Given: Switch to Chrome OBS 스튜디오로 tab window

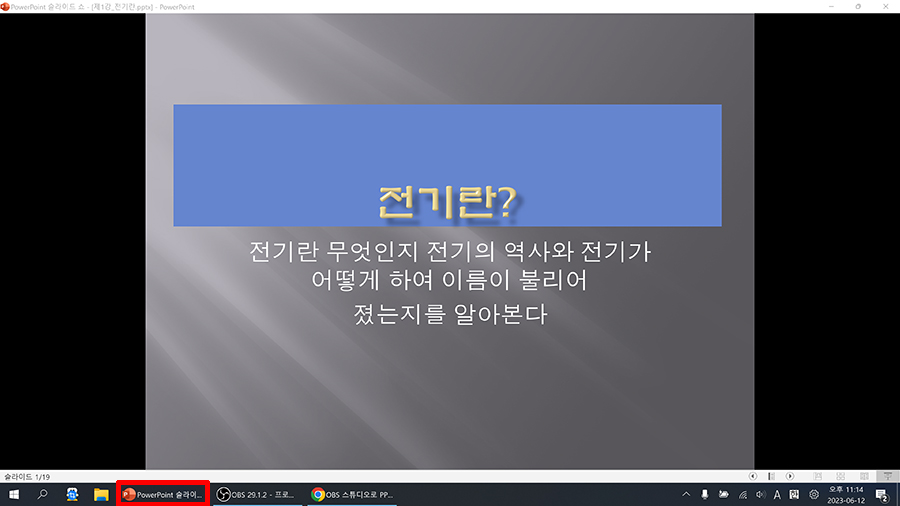Looking at the screenshot, I should tap(352, 494).
